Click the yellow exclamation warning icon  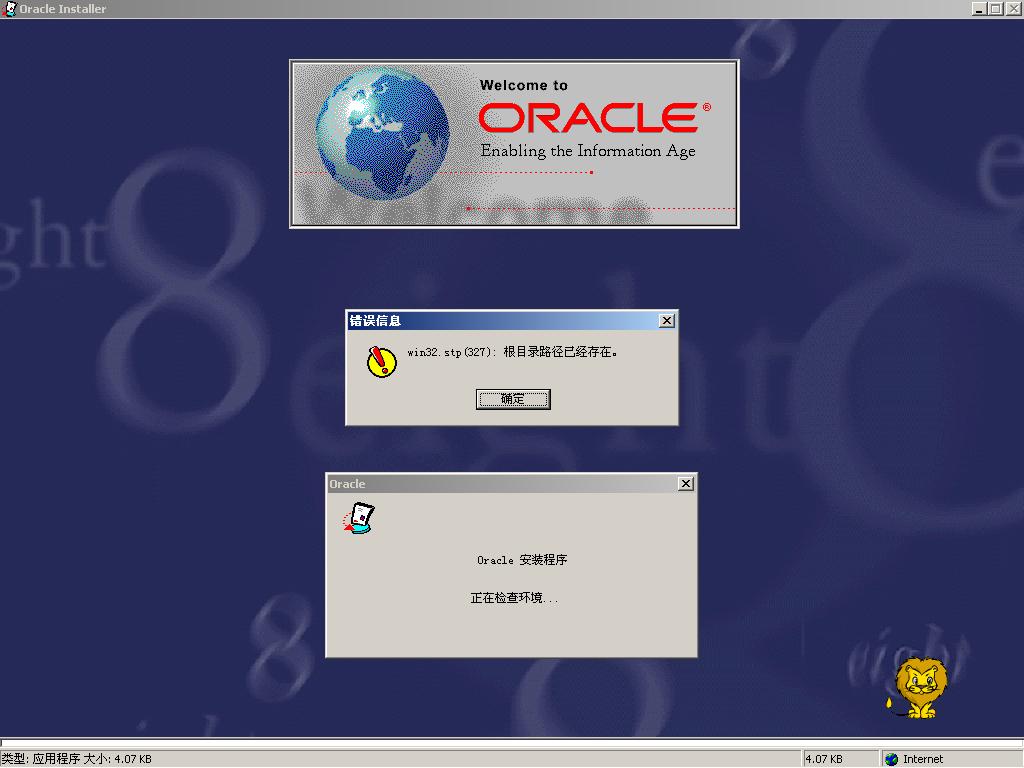point(381,361)
